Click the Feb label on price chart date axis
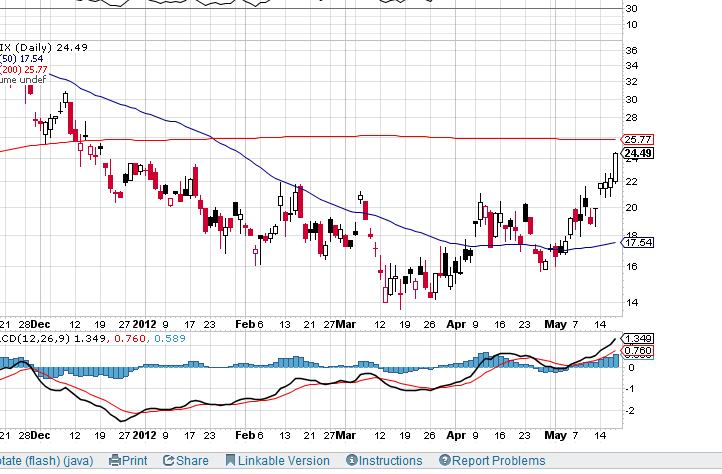Image resolution: width=722 pixels, height=474 pixels. [x=245, y=324]
